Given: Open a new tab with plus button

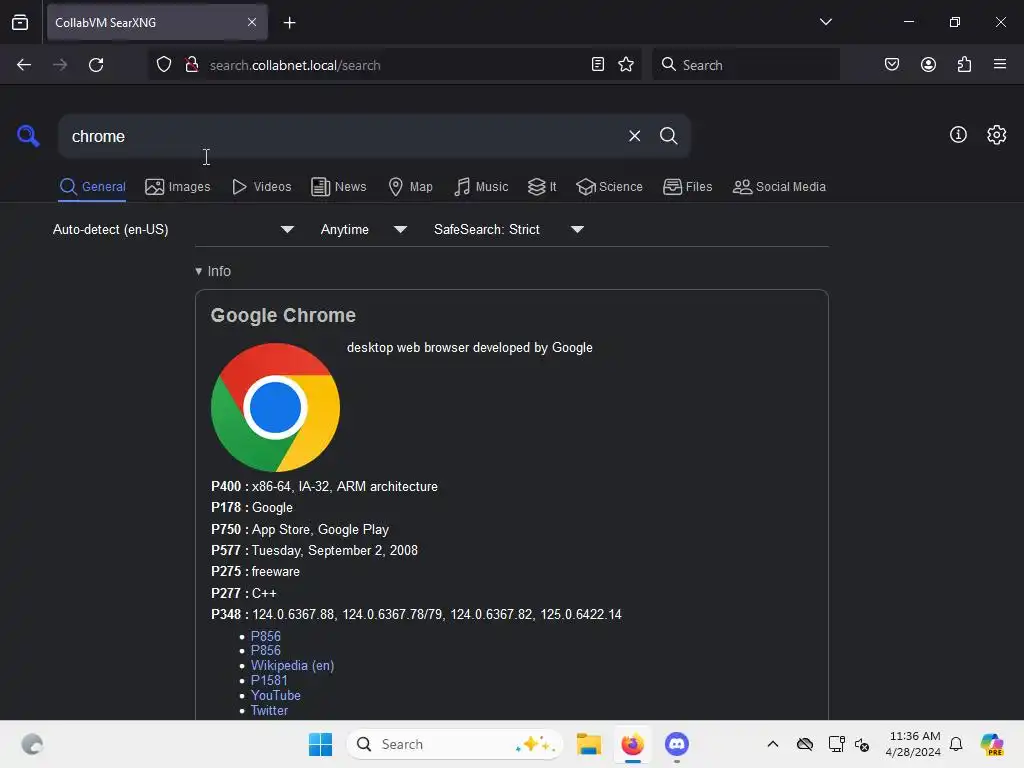Looking at the screenshot, I should (289, 23).
